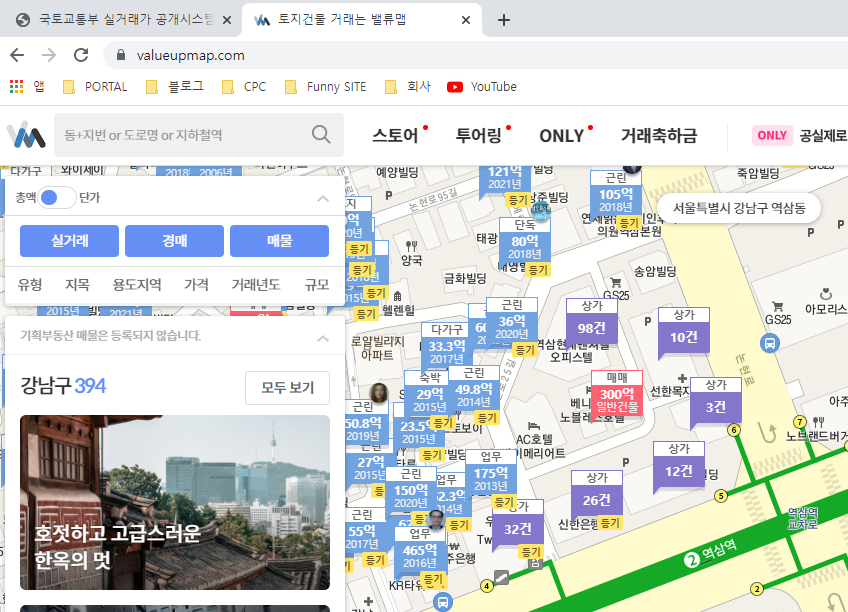The width and height of the screenshot is (848, 612).
Task: Select the 상가 98건 map marker
Action: coord(591,323)
